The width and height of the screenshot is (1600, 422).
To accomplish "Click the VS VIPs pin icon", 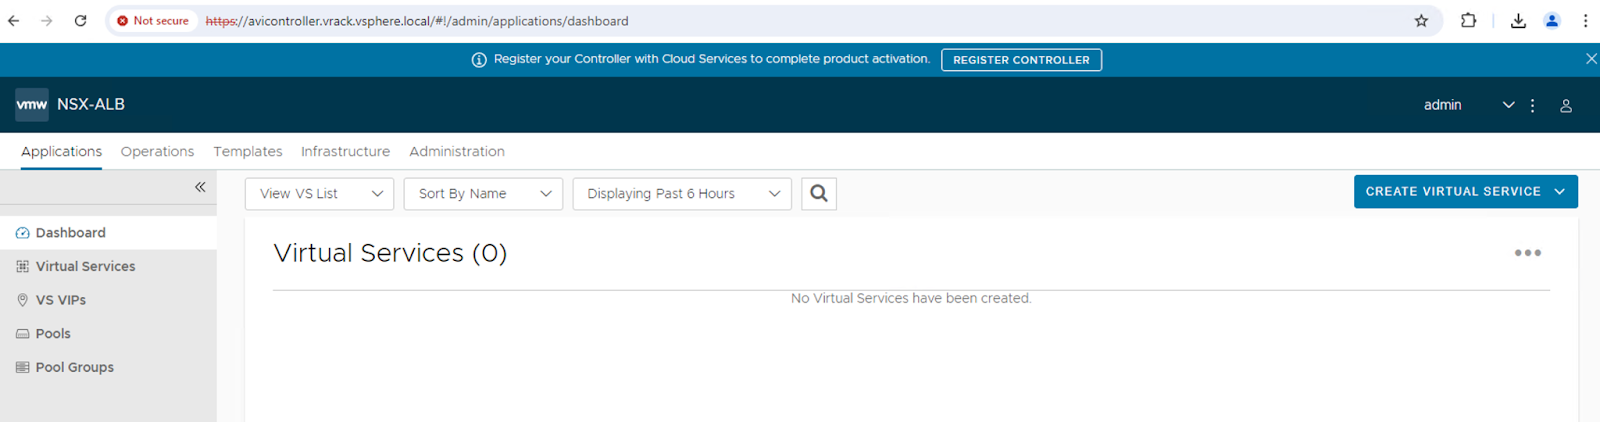I will [22, 300].
